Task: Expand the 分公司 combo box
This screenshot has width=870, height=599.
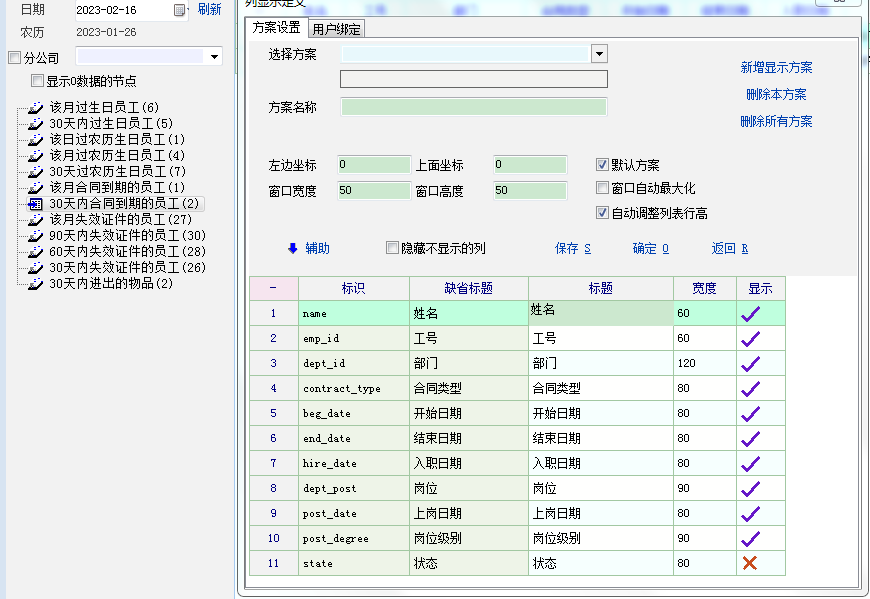Action: coord(214,58)
